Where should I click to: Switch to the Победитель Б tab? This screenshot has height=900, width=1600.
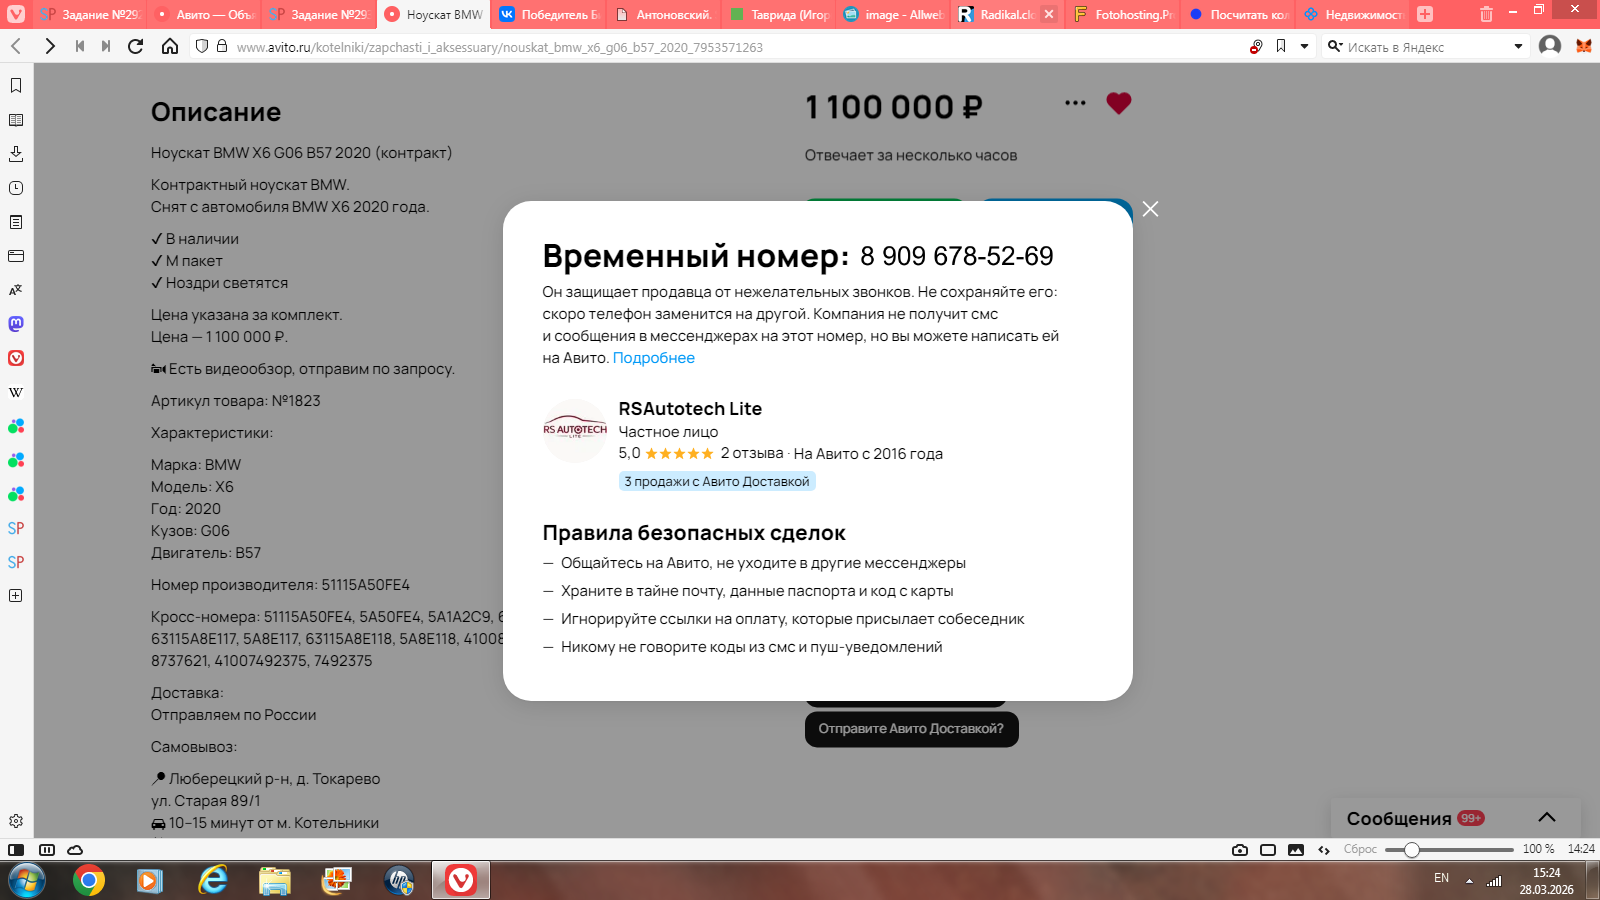pos(549,14)
